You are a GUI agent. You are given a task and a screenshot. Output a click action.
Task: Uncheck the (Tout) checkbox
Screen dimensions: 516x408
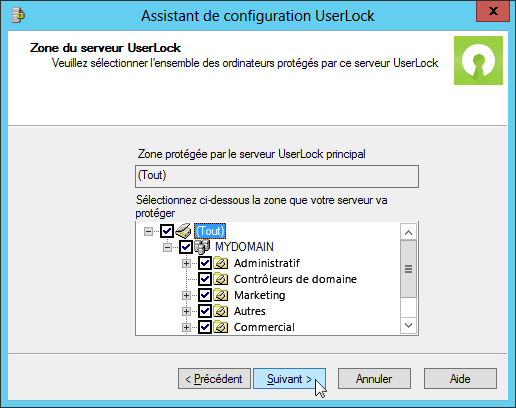click(167, 231)
